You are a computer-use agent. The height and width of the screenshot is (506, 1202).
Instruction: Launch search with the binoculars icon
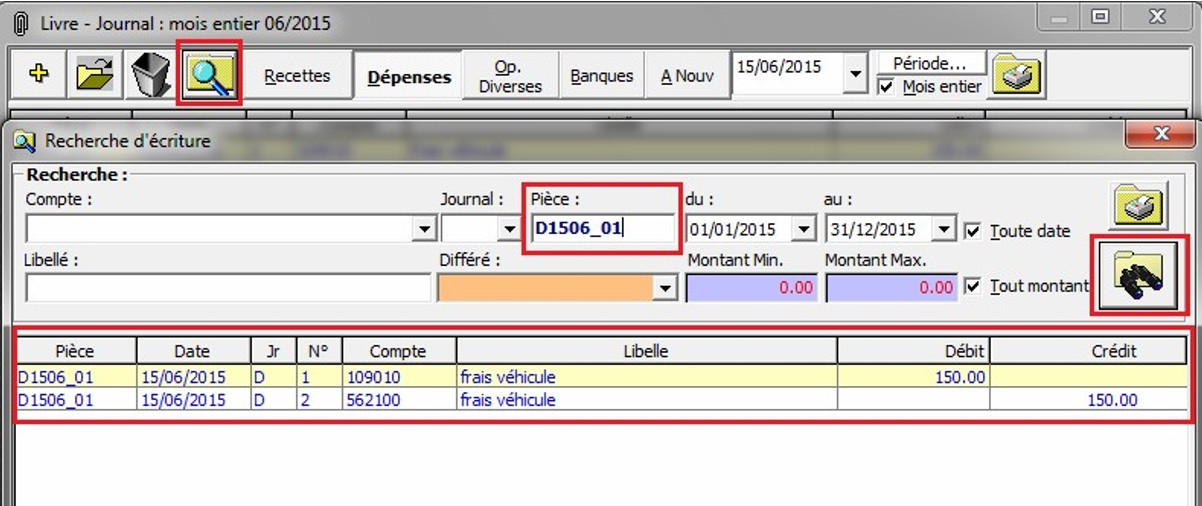(x=1138, y=276)
